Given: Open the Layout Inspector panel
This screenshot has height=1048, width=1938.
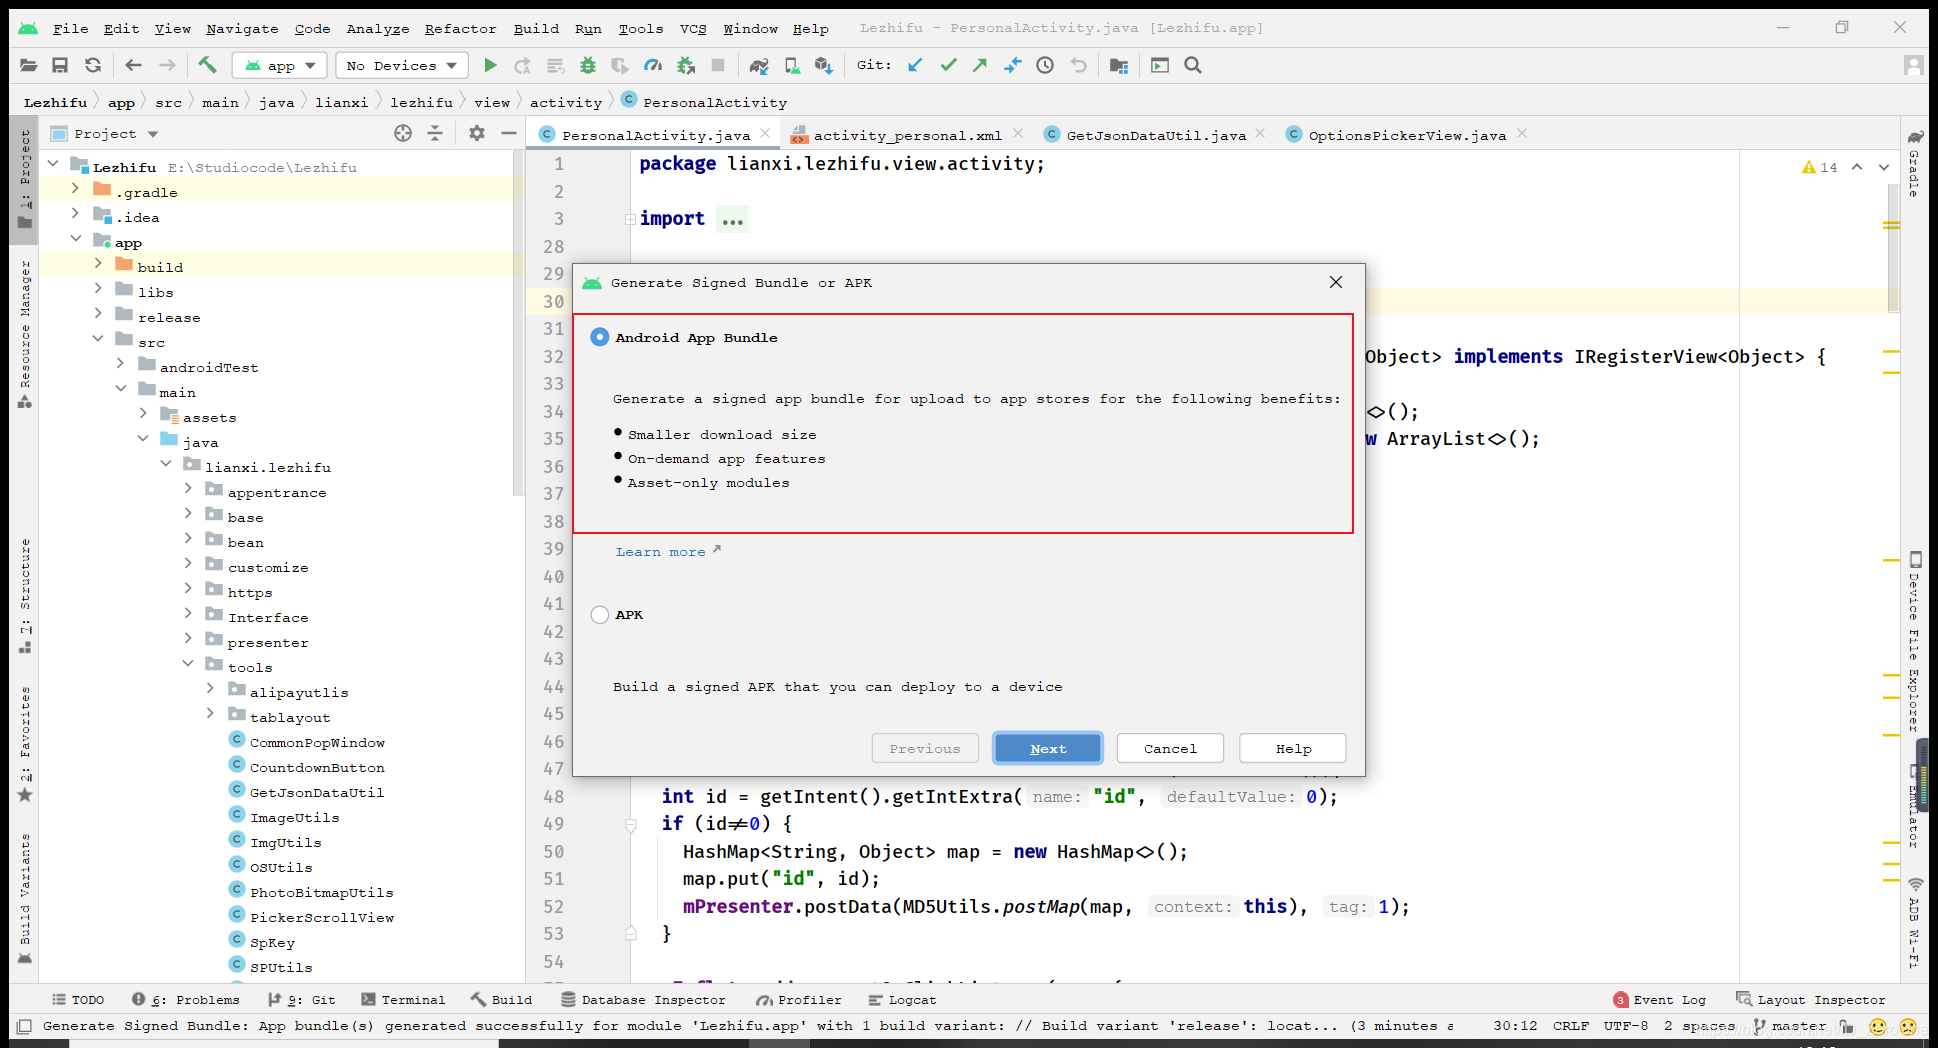Looking at the screenshot, I should (1811, 1000).
